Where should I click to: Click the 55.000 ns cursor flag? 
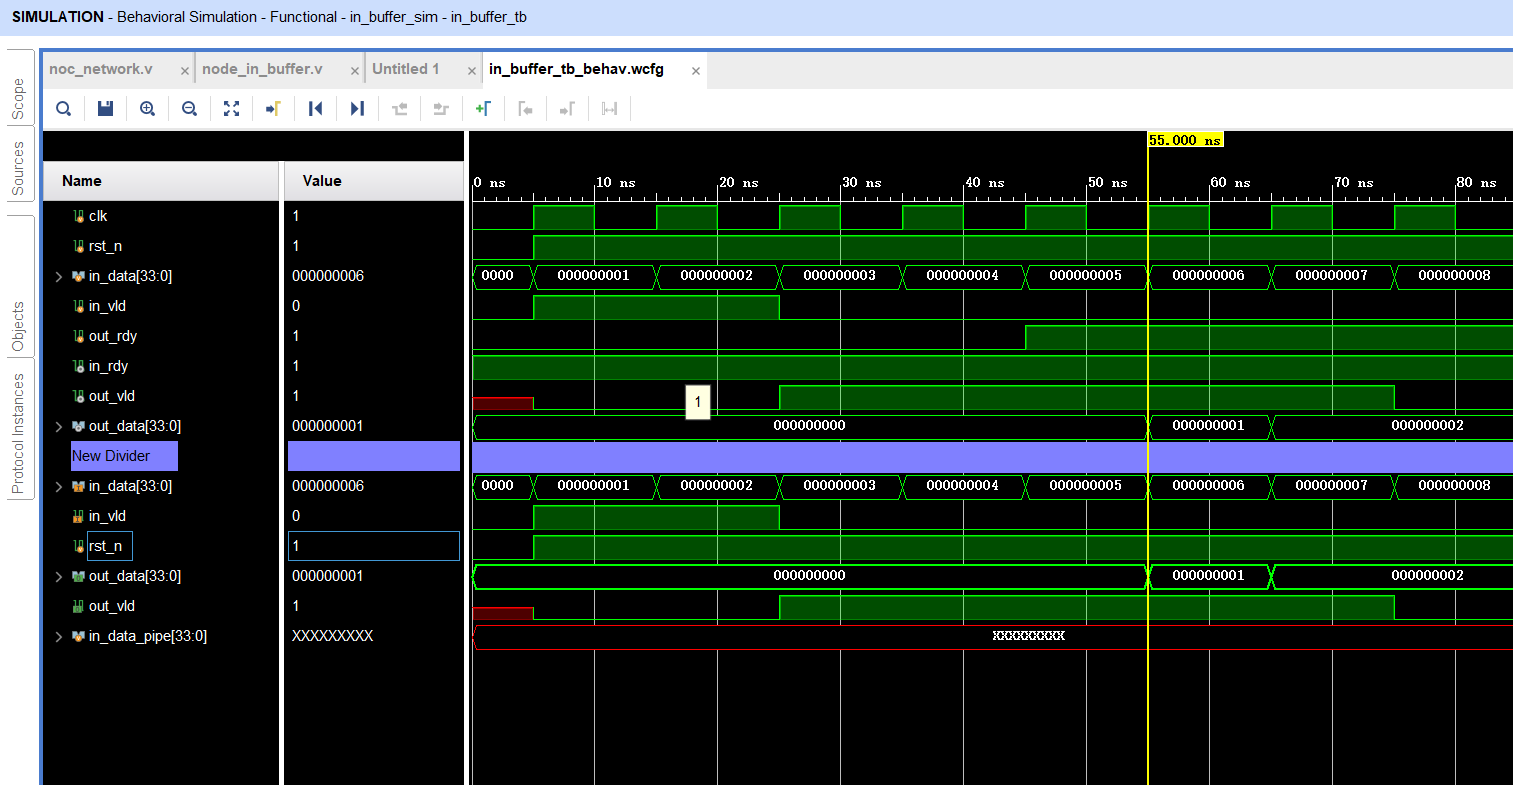(x=1185, y=140)
